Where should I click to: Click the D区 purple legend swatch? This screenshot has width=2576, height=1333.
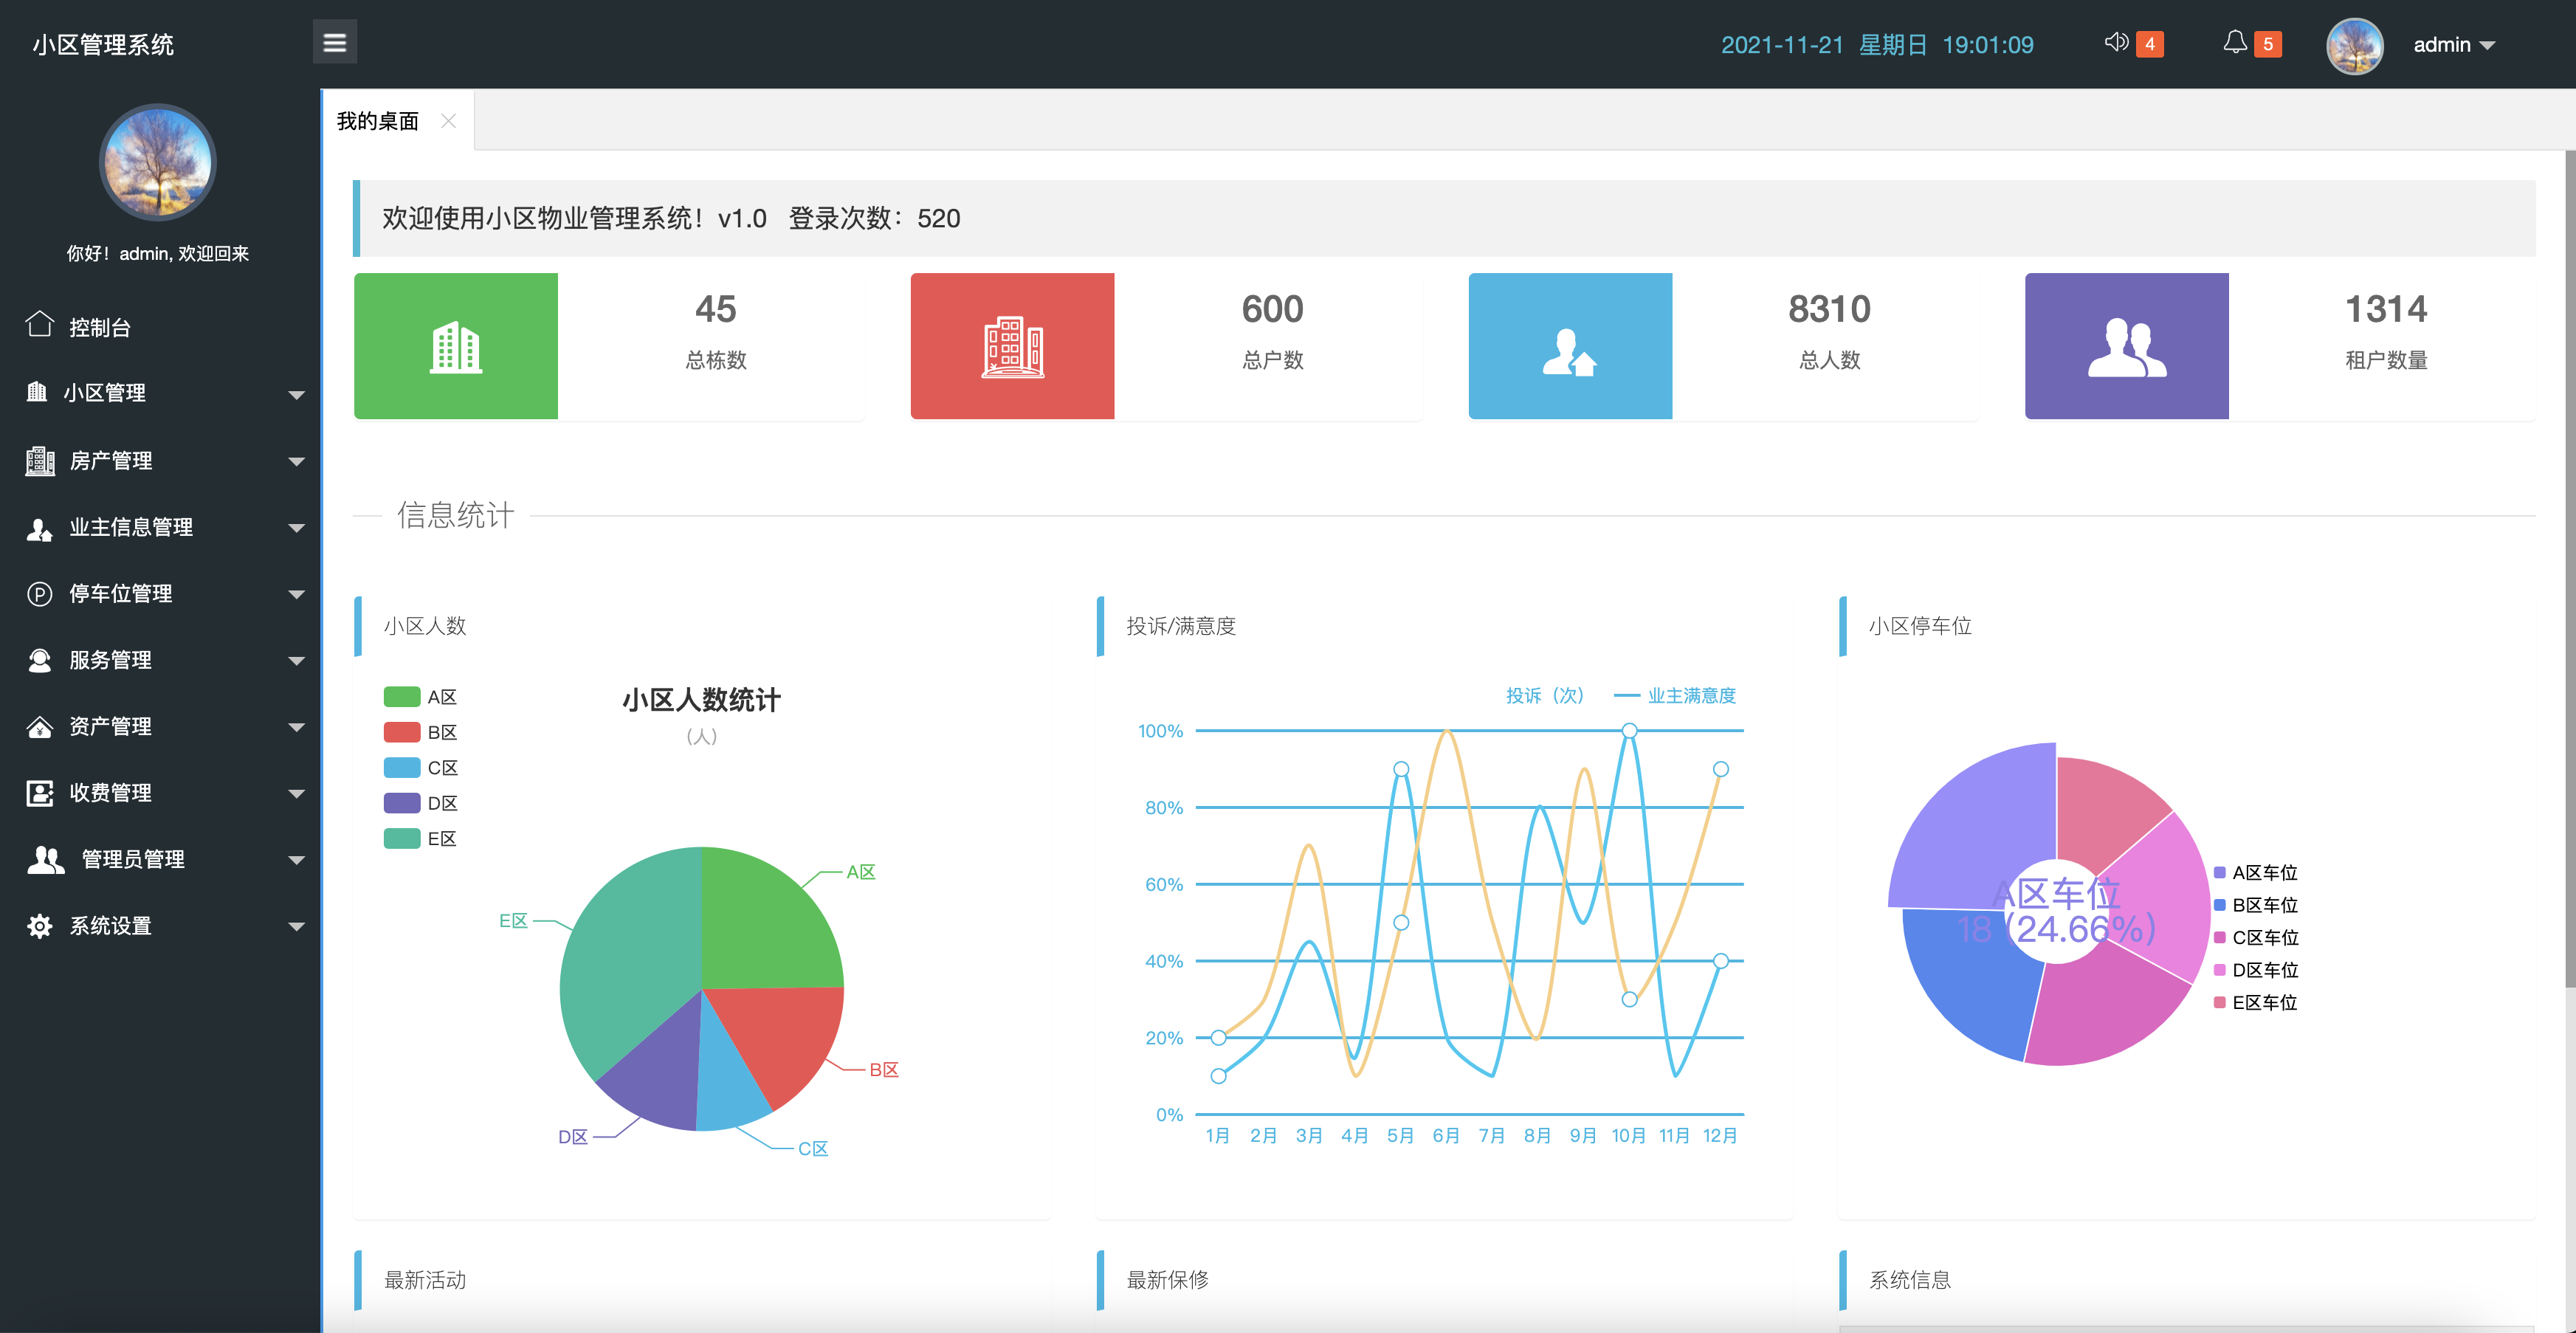401,803
